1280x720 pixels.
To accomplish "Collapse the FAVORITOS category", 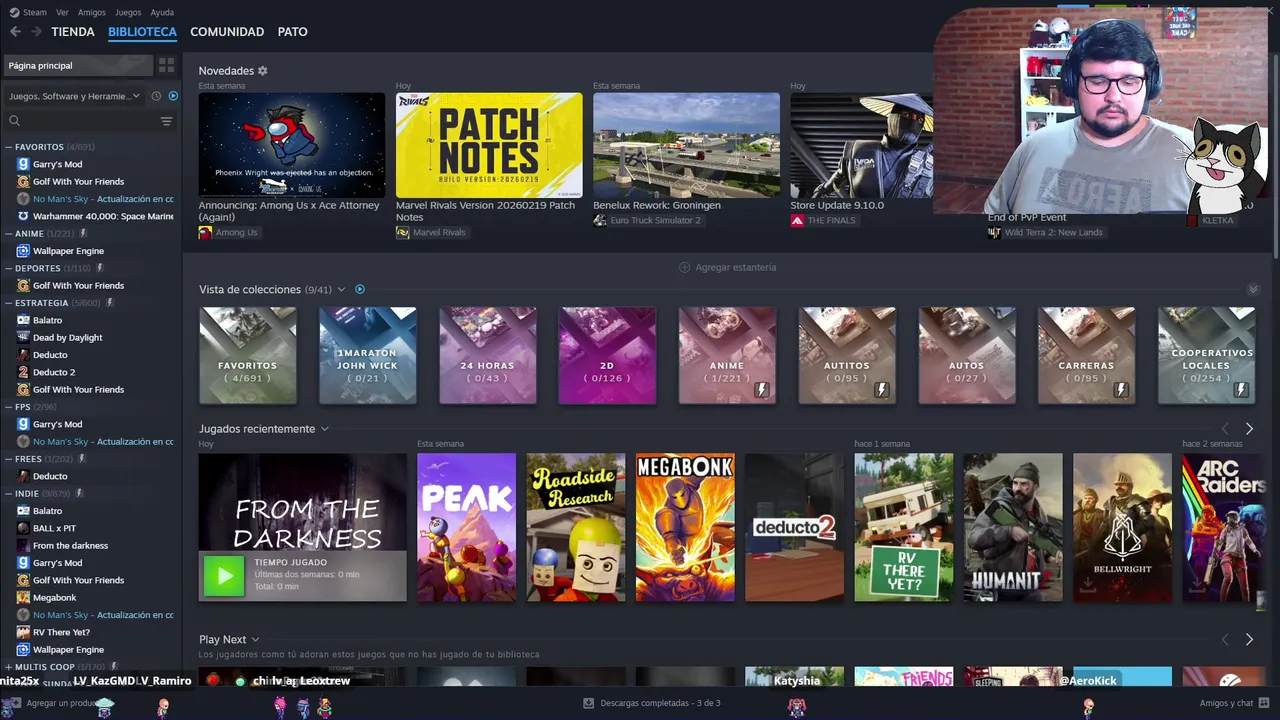I will tap(8, 147).
